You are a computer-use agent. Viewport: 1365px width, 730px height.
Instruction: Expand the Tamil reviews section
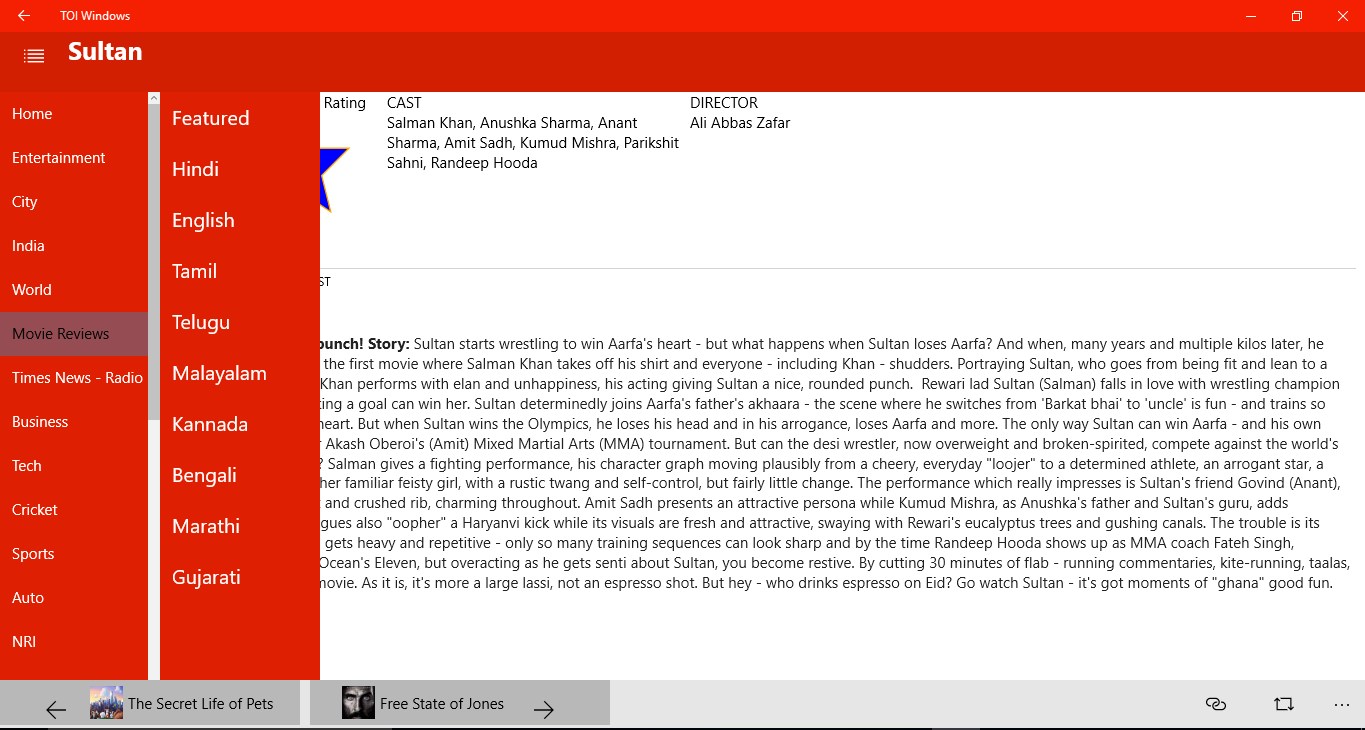tap(194, 271)
